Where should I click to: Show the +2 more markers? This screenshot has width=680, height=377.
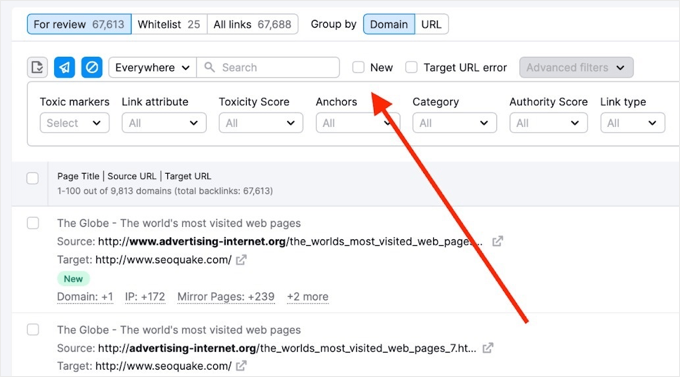pyautogui.click(x=307, y=297)
